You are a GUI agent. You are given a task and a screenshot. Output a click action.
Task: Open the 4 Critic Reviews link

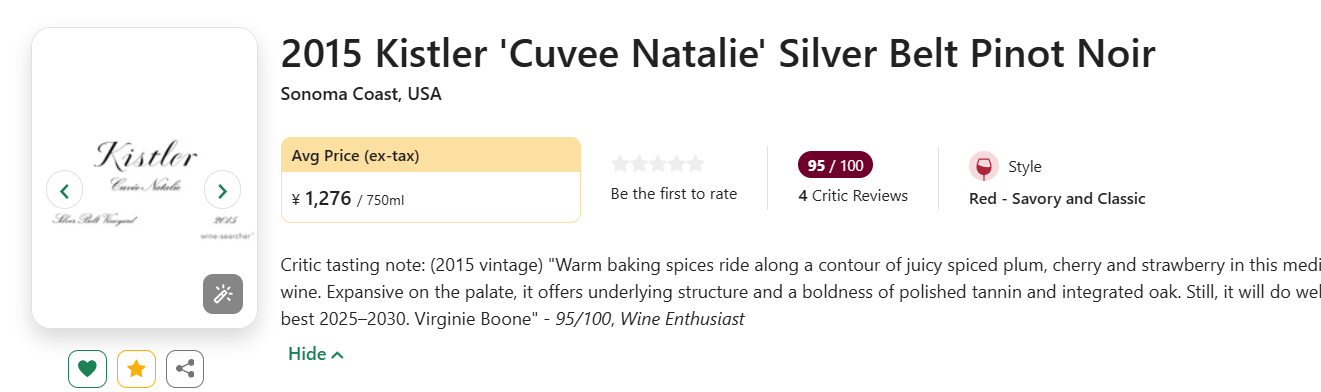click(x=853, y=196)
